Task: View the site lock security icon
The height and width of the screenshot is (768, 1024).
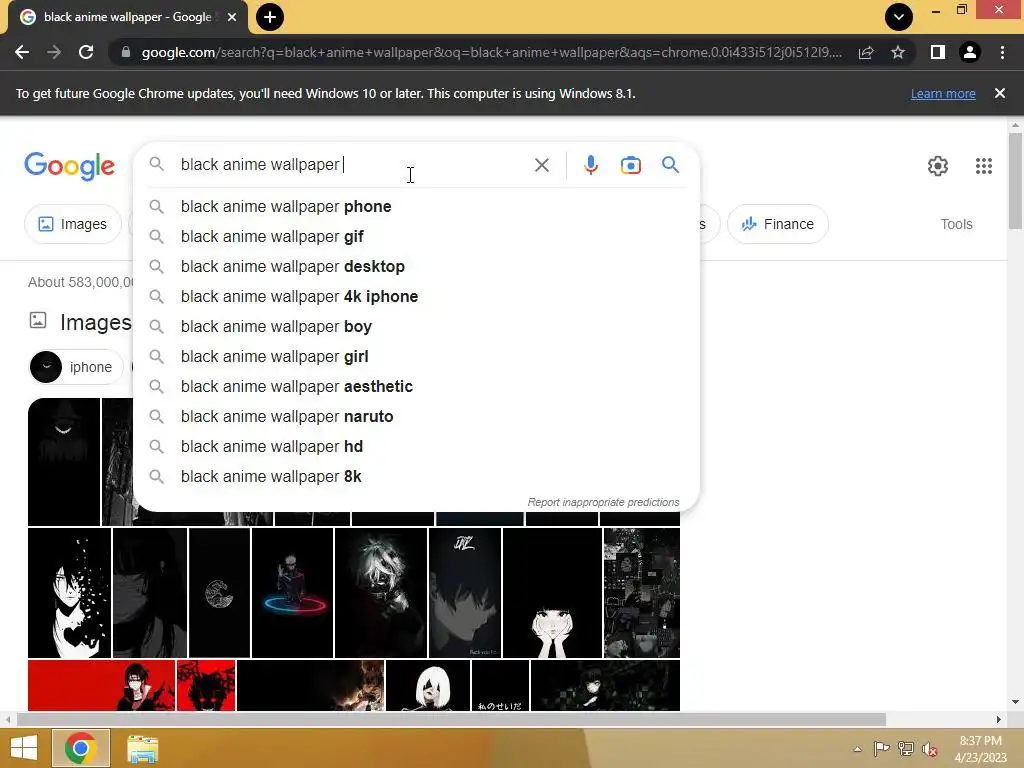Action: tap(126, 52)
